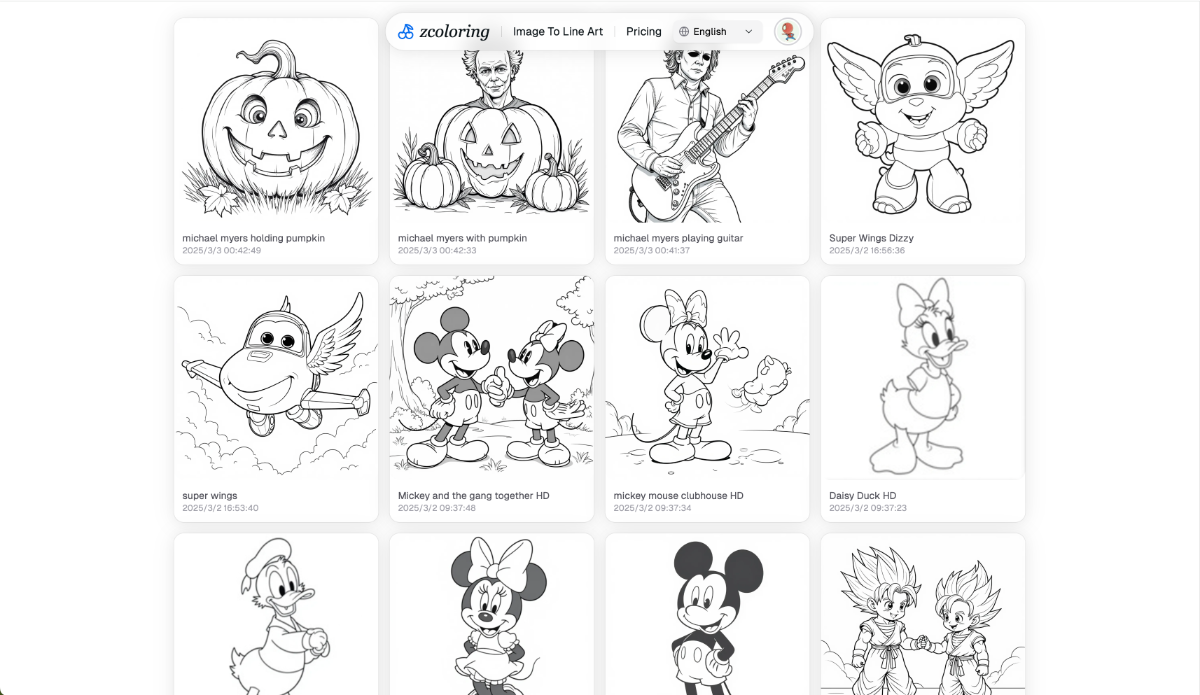Screen dimensions: 1200x695
Task: Click the "mickey mouse clubhouse HD" caption
Action: pos(679,495)
